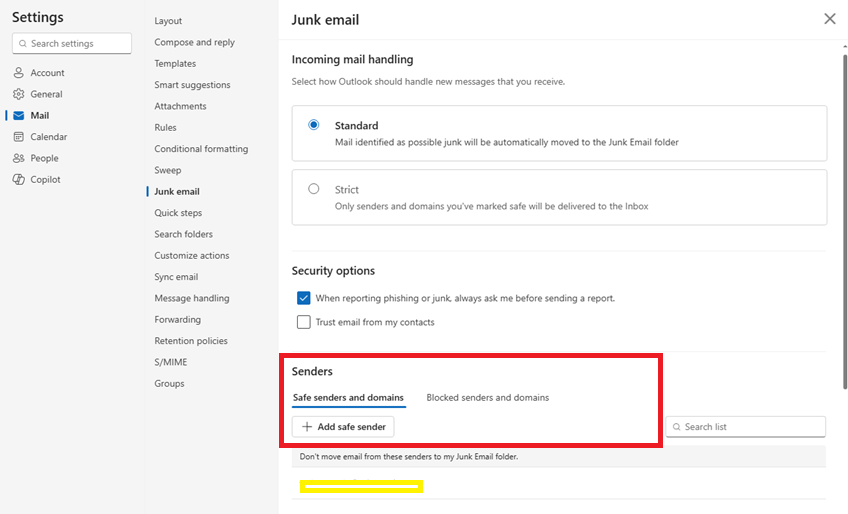Focus the Search list field
Screen dimensions: 848x514
pyautogui.click(x=745, y=427)
